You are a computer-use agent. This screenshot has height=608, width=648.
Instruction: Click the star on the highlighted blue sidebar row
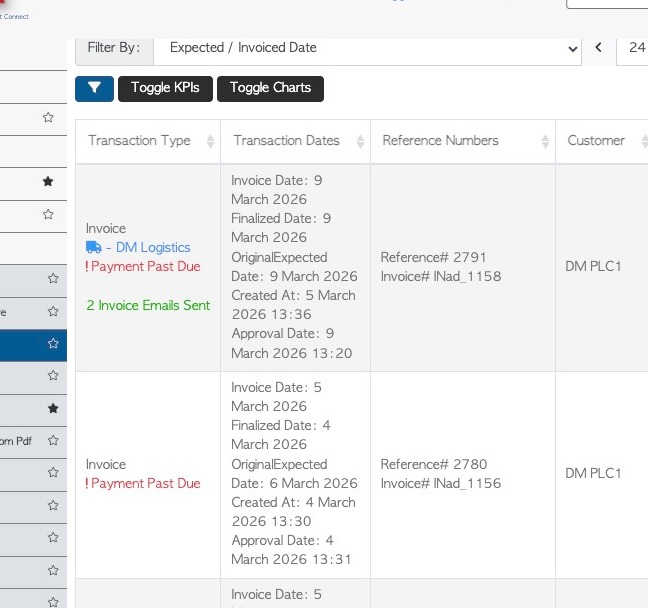[x=53, y=344]
